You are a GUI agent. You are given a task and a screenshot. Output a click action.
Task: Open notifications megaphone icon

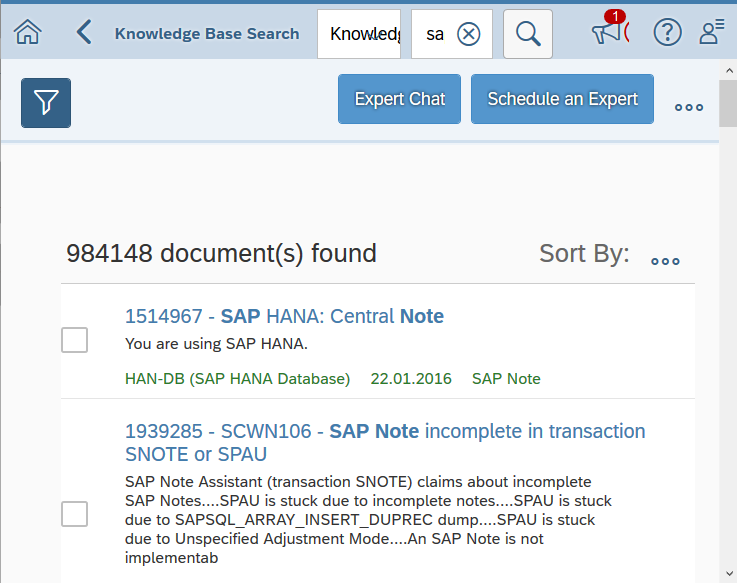[x=606, y=33]
